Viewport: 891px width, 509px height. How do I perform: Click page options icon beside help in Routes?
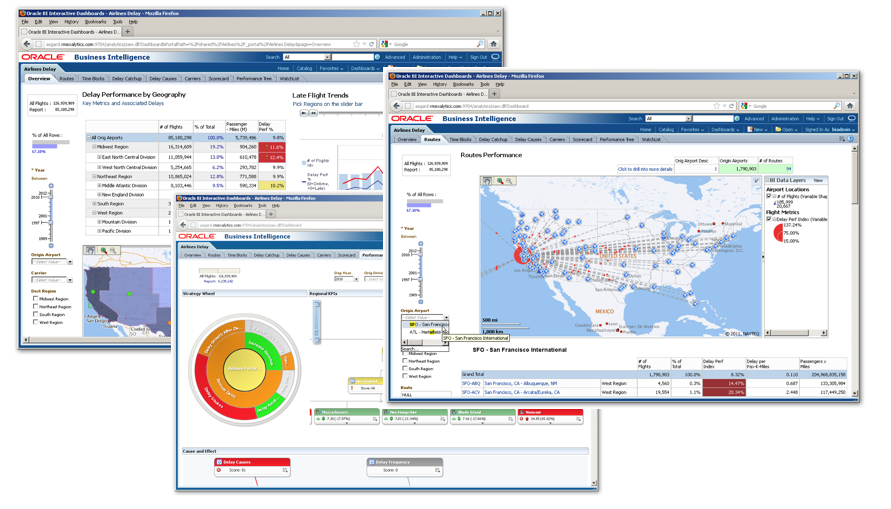click(x=842, y=139)
